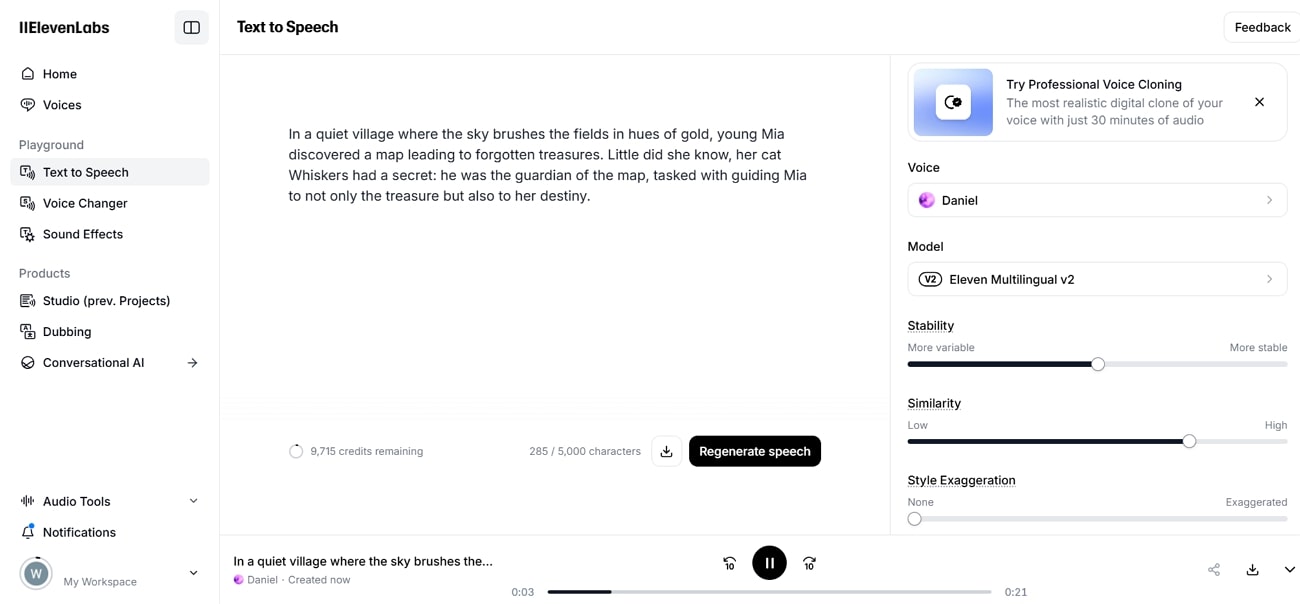Click the 0:21 duration text

click(1016, 592)
